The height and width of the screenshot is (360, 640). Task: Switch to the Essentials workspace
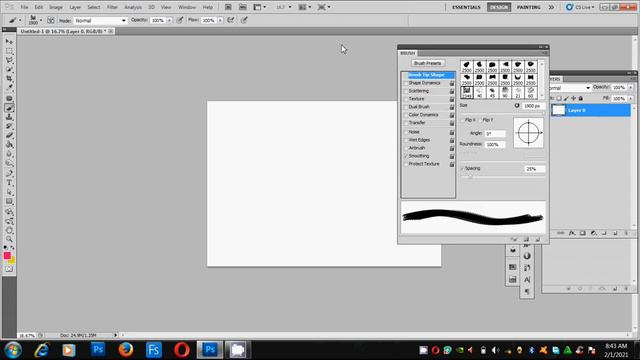point(466,7)
